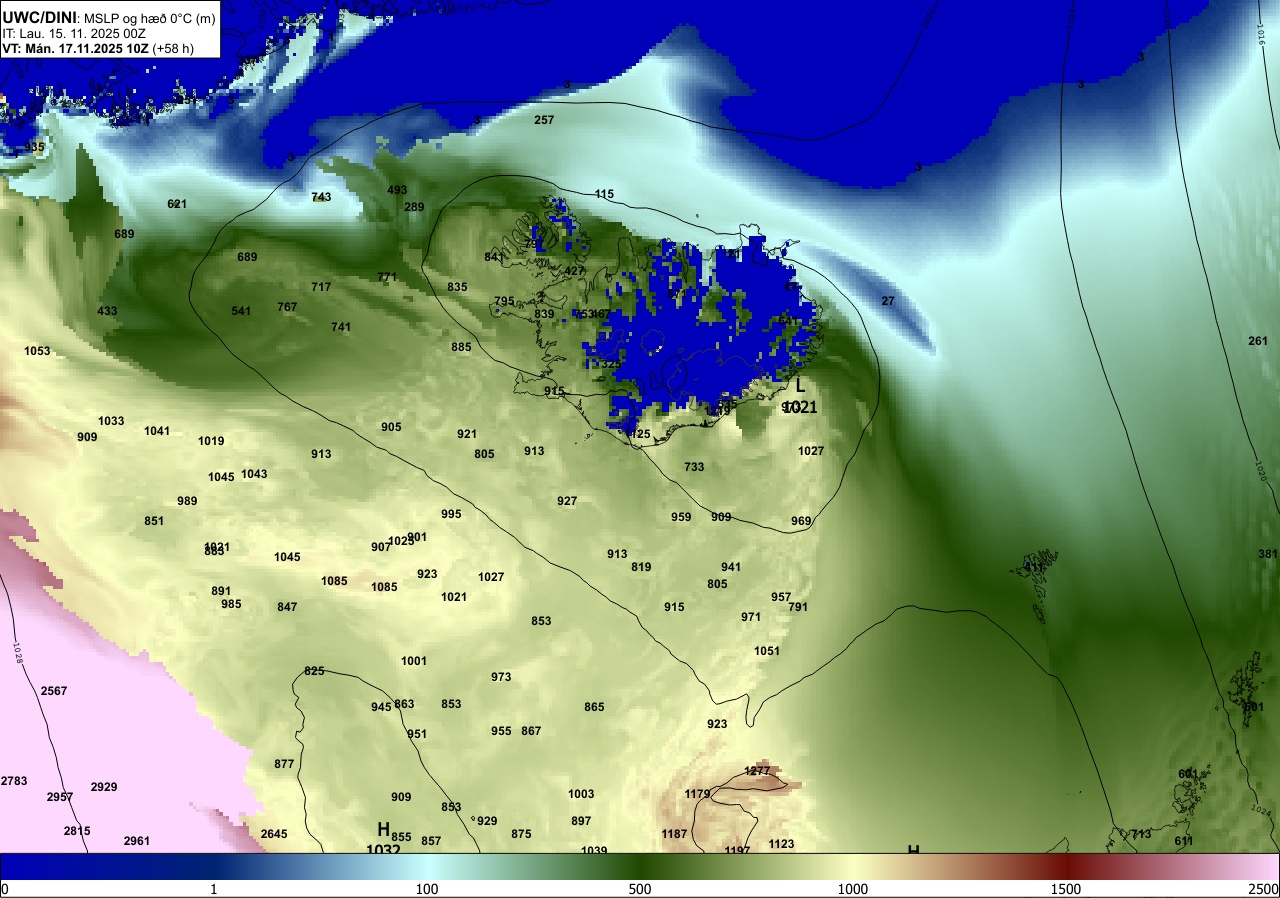Click the height value 289
The width and height of the screenshot is (1280, 898).
pyautogui.click(x=414, y=207)
